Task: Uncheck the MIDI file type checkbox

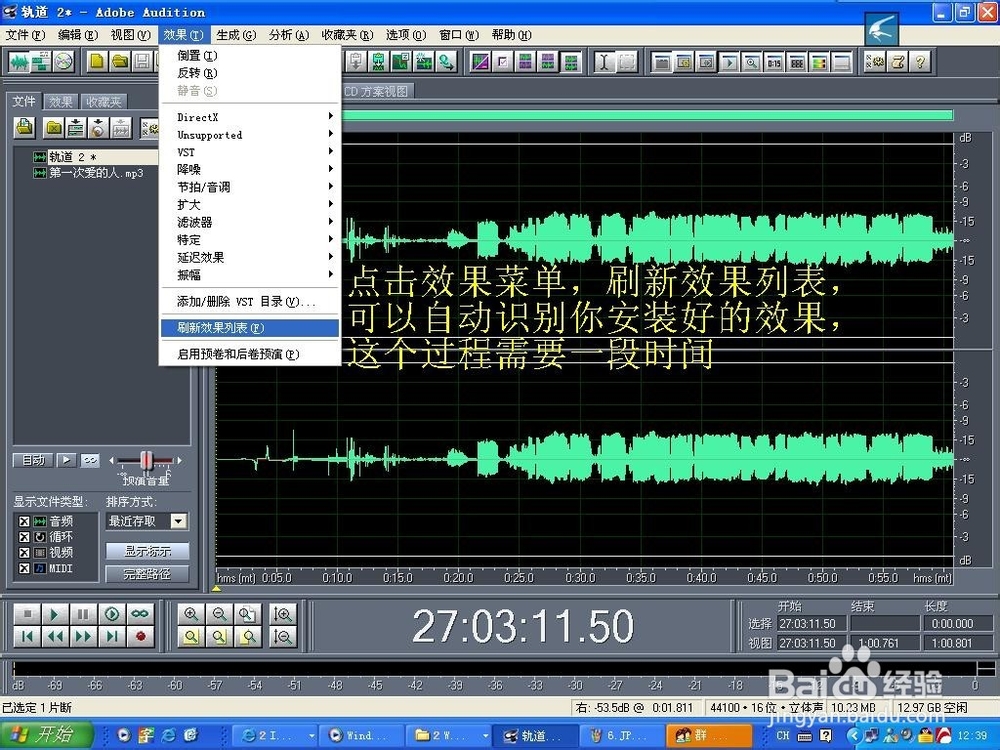Action: [x=24, y=568]
